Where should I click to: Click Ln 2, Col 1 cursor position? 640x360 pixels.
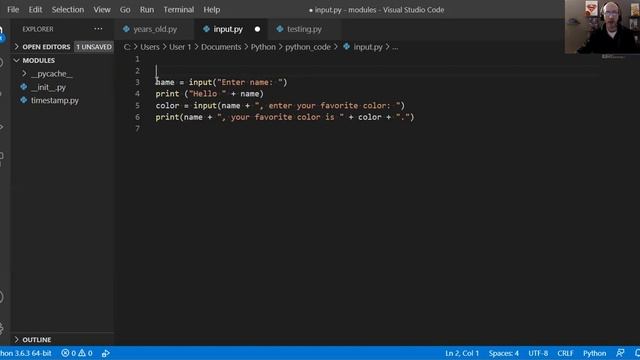pyautogui.click(x=462, y=353)
